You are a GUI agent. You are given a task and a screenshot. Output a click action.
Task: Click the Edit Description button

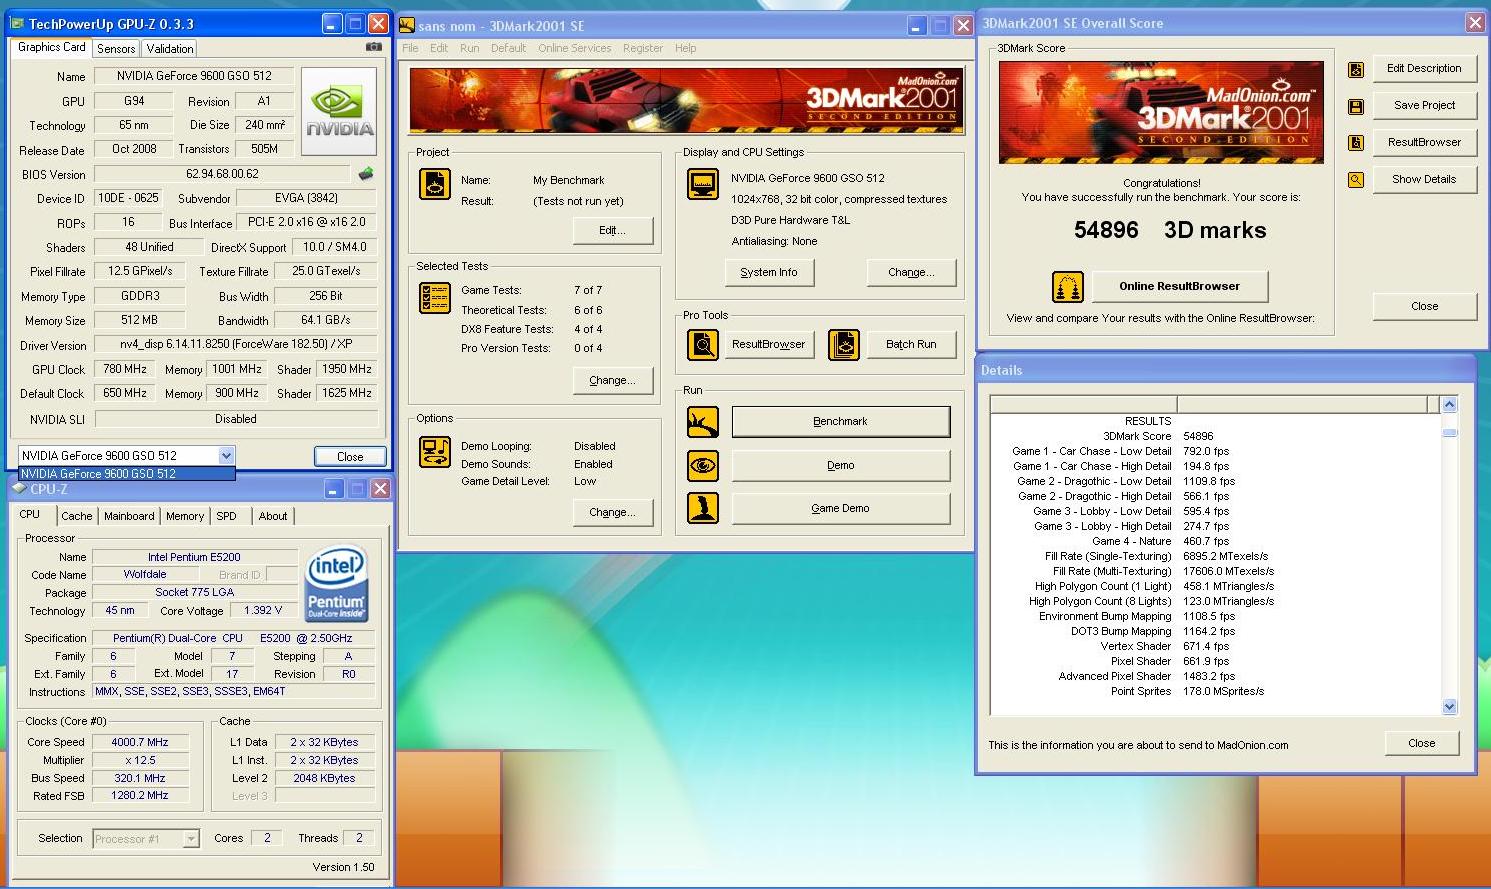(x=1424, y=68)
